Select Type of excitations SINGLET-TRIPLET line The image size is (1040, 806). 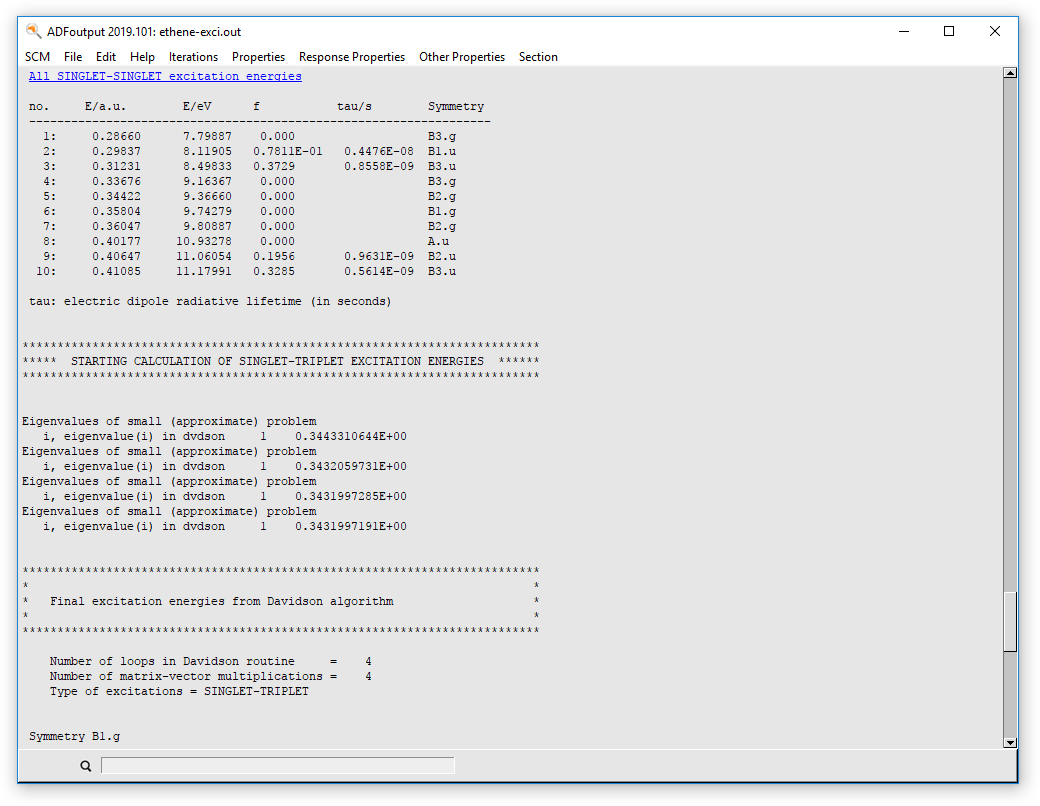coord(179,691)
